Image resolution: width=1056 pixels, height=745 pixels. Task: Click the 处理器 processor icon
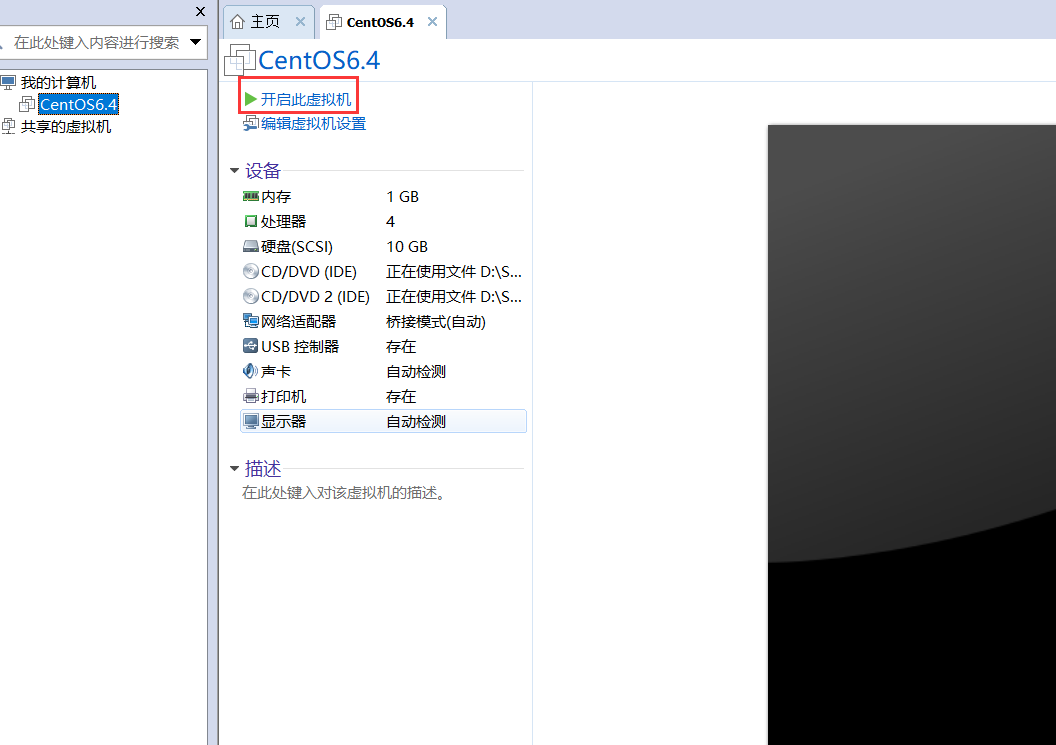point(251,221)
